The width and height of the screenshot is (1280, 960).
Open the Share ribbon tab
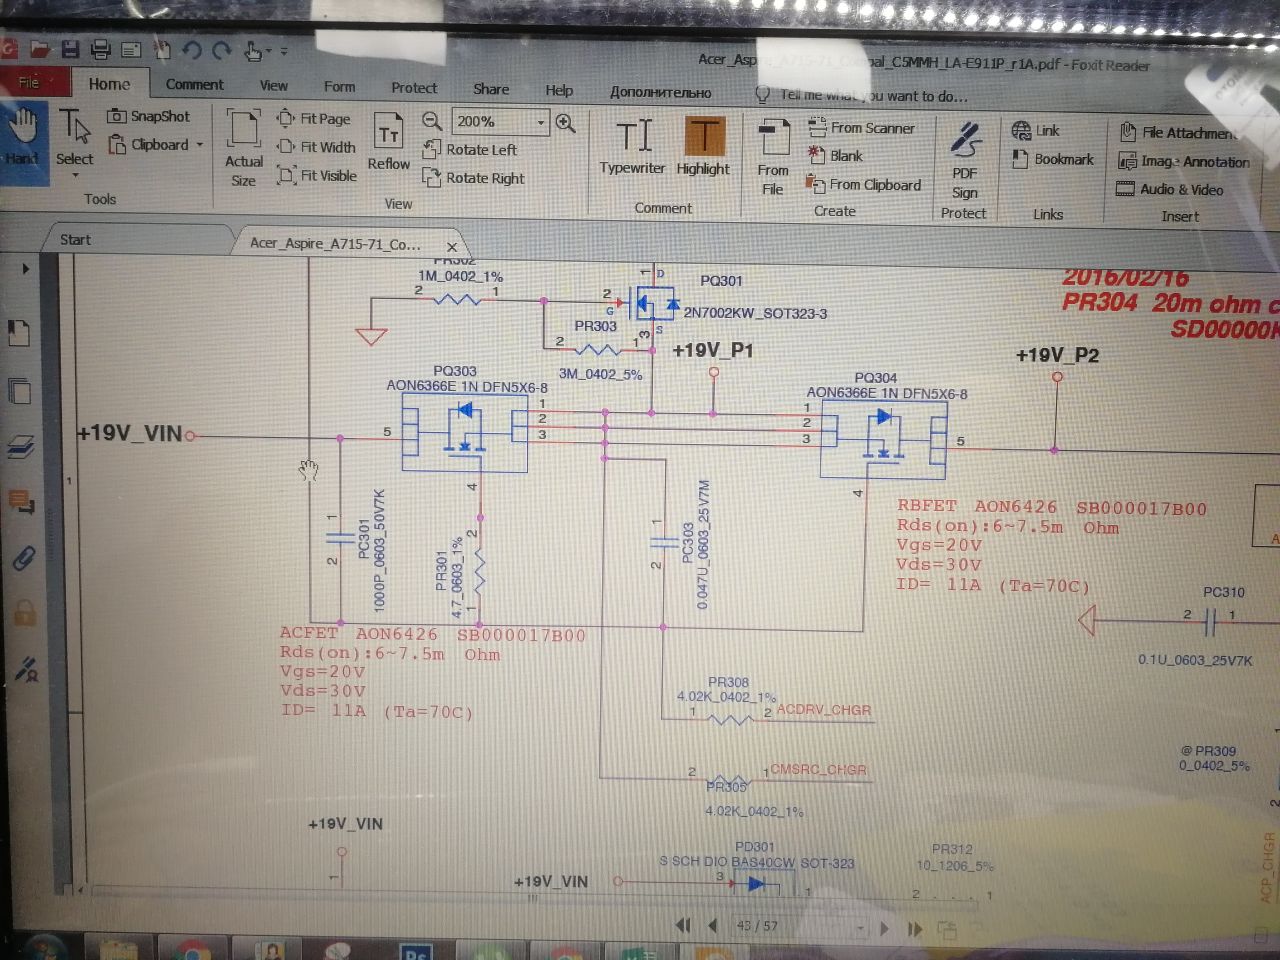(x=491, y=89)
